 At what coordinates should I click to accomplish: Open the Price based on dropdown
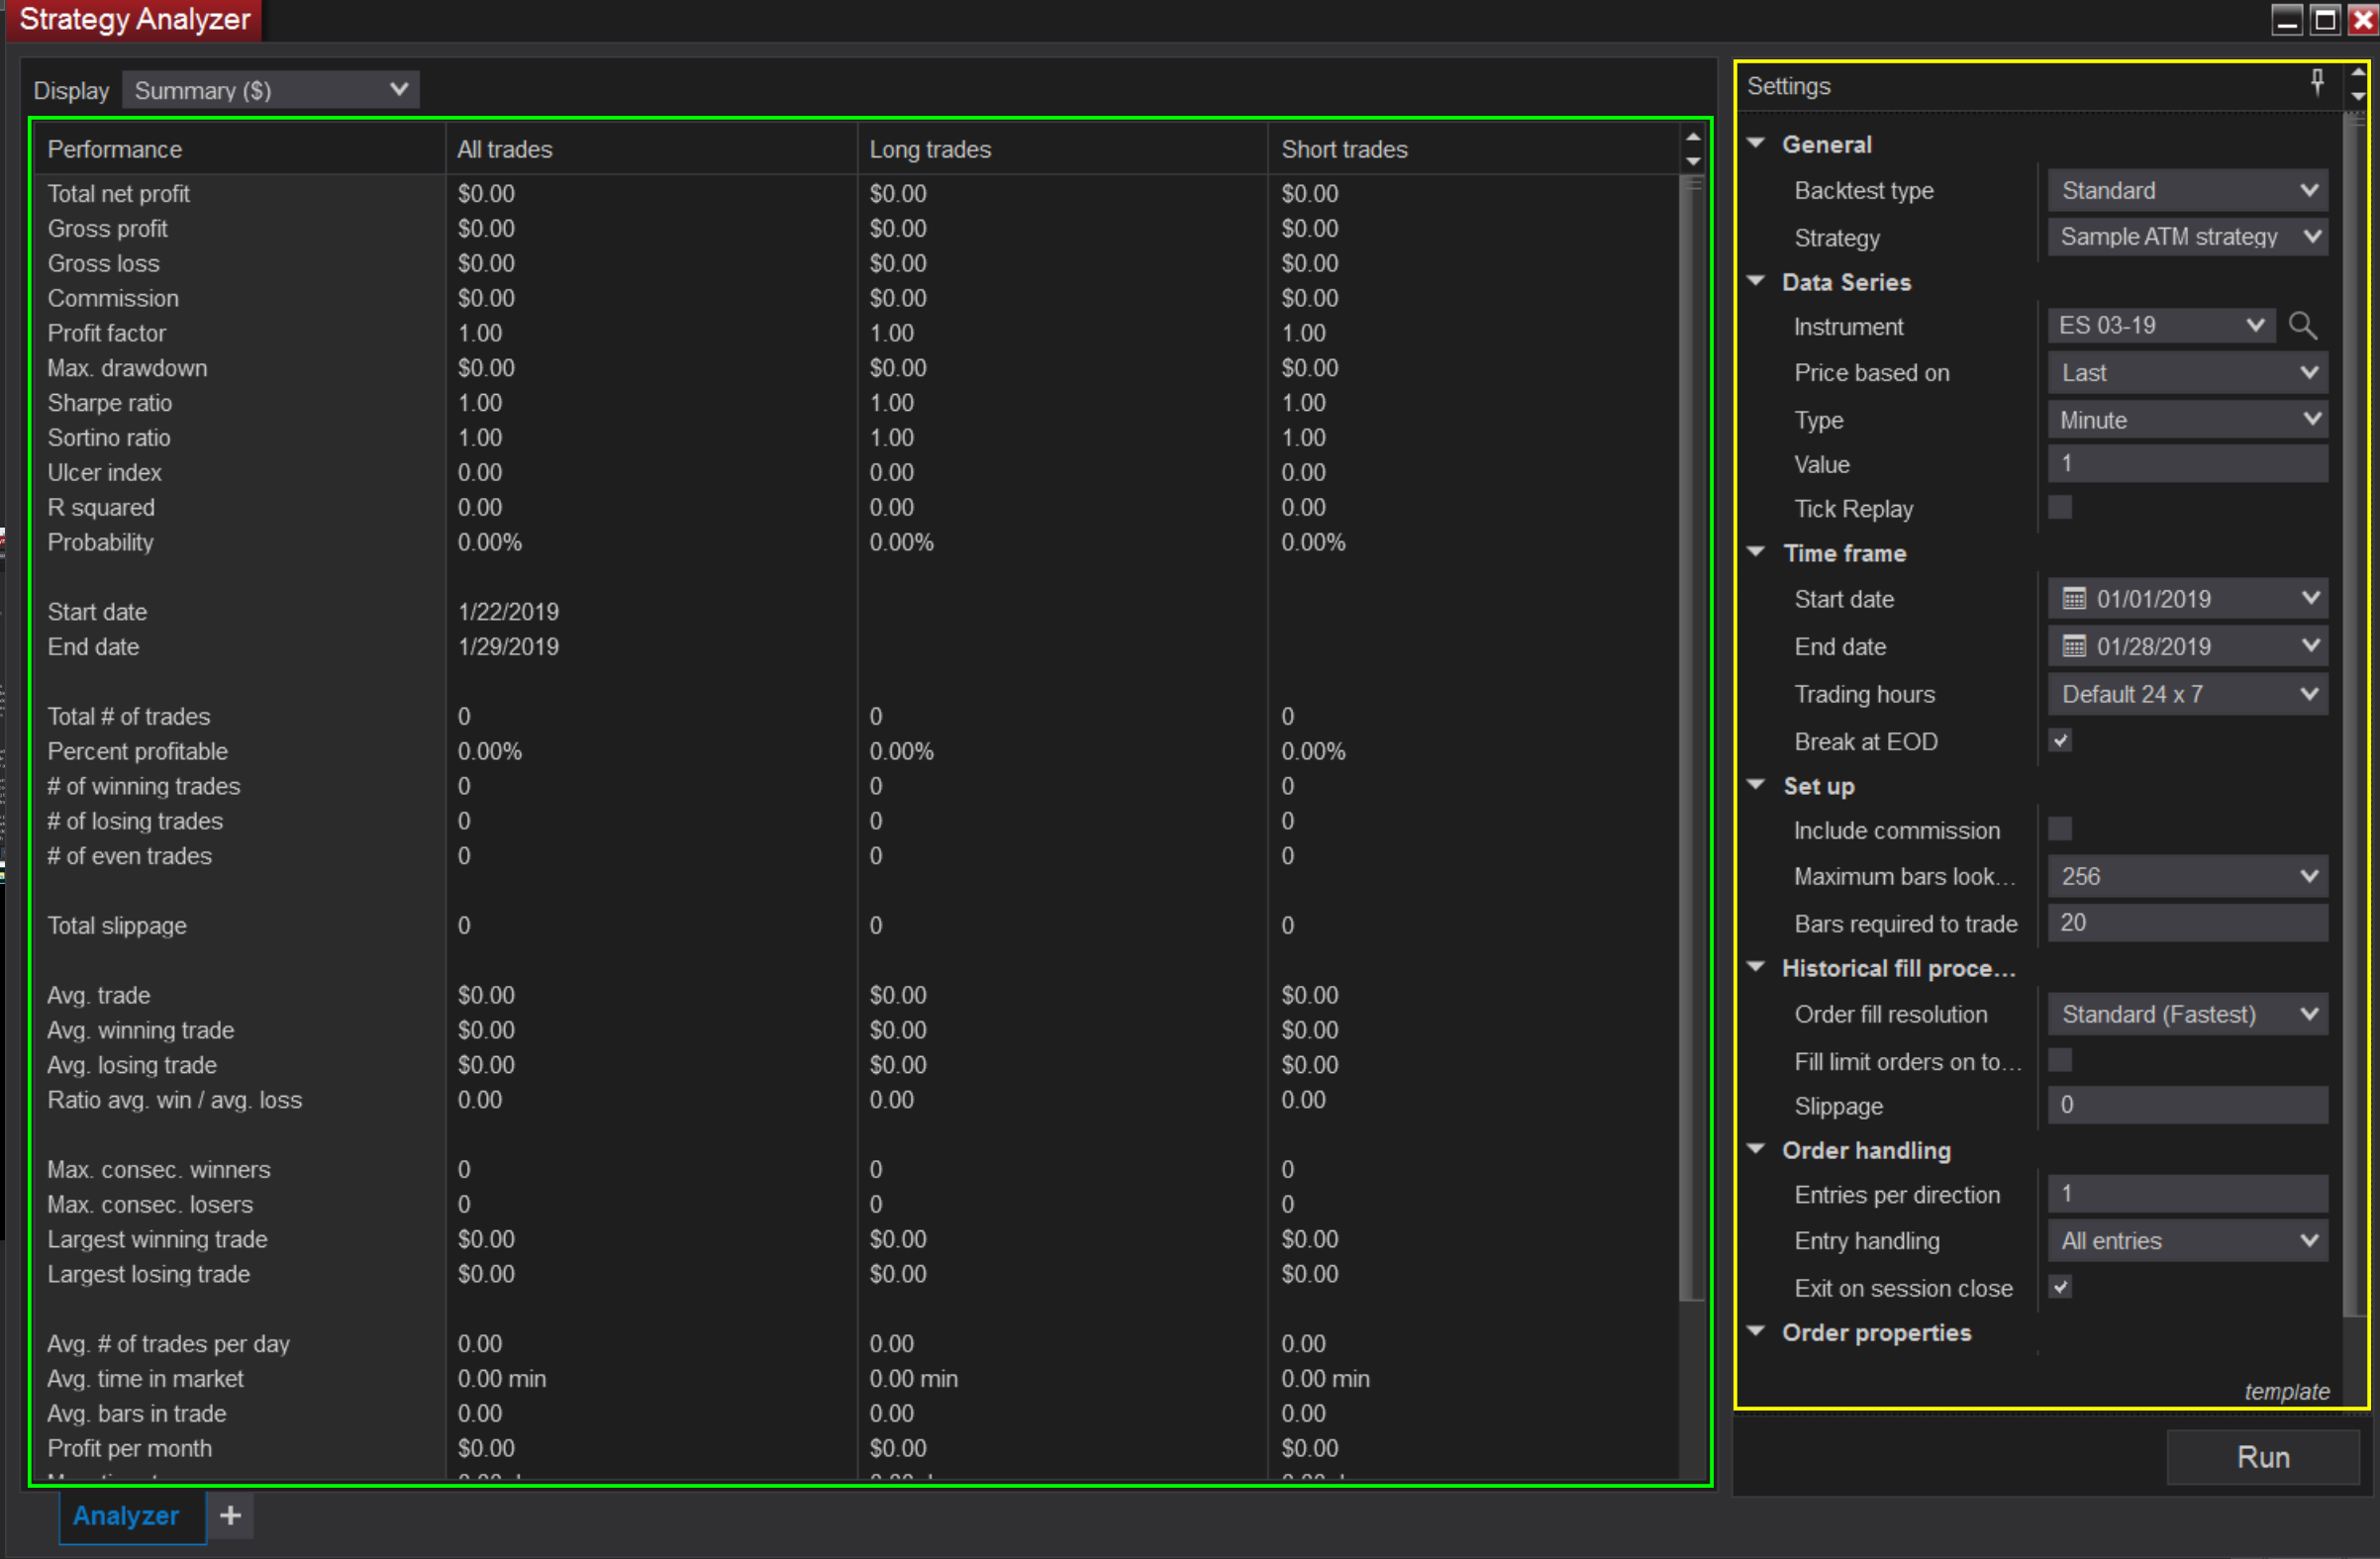(2187, 373)
